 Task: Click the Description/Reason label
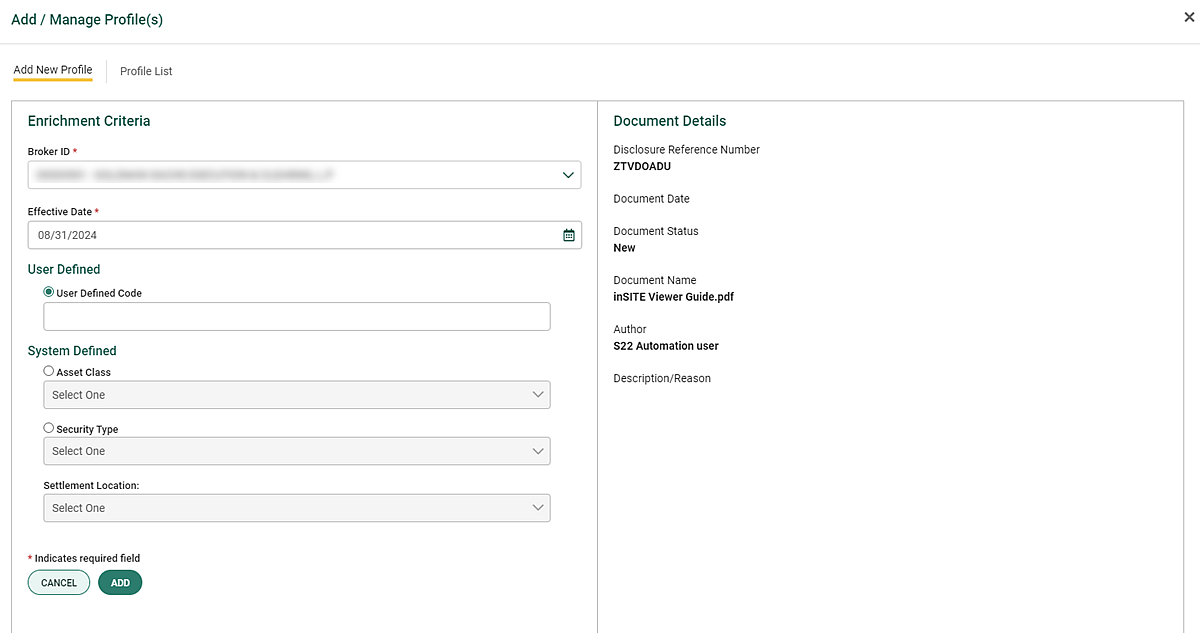tap(662, 379)
